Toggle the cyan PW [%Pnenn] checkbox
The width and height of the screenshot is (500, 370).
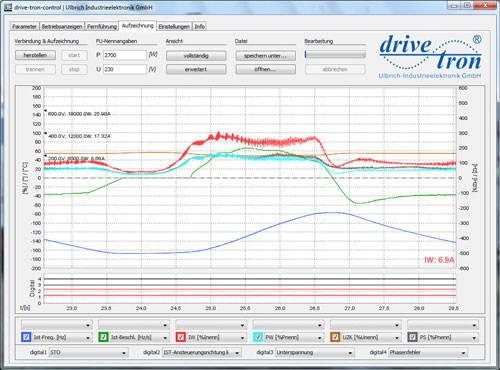258,337
